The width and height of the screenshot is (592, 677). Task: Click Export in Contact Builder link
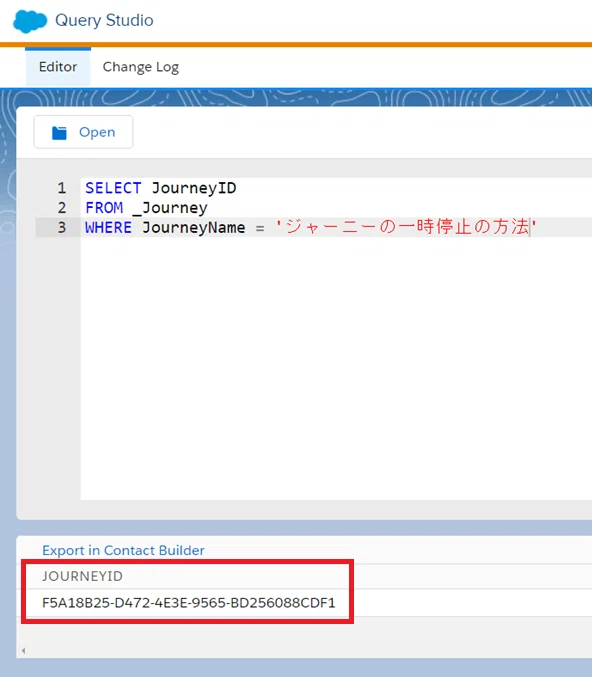point(123,550)
